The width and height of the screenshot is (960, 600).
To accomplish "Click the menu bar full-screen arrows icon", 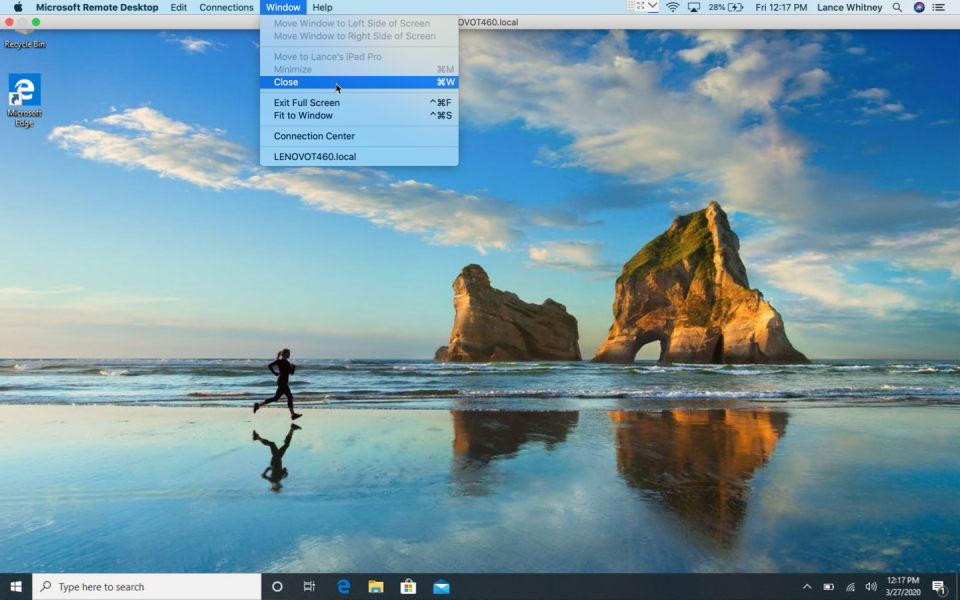I will (x=640, y=6).
